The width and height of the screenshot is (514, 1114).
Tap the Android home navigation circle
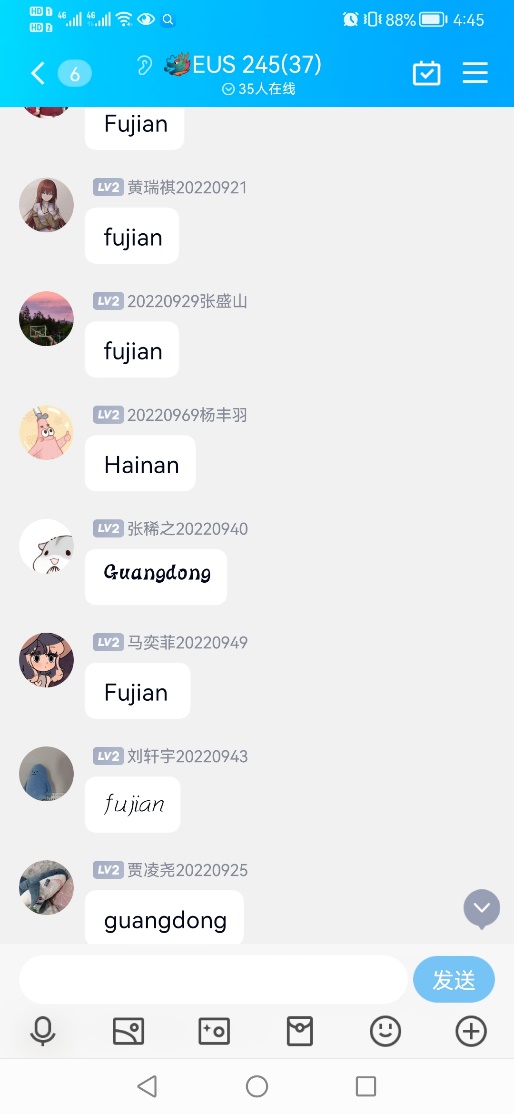257,1086
